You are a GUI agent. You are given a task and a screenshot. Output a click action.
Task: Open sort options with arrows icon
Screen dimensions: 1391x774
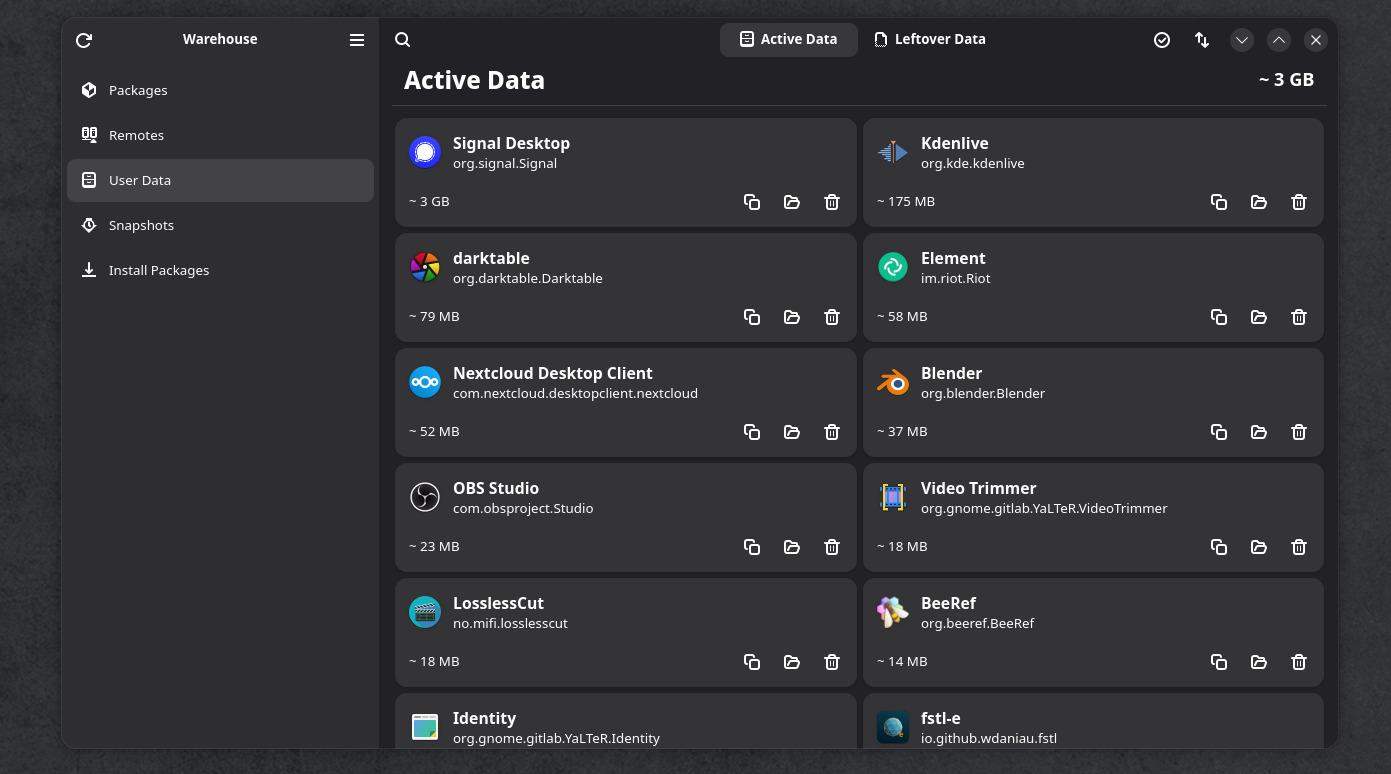(x=1202, y=40)
